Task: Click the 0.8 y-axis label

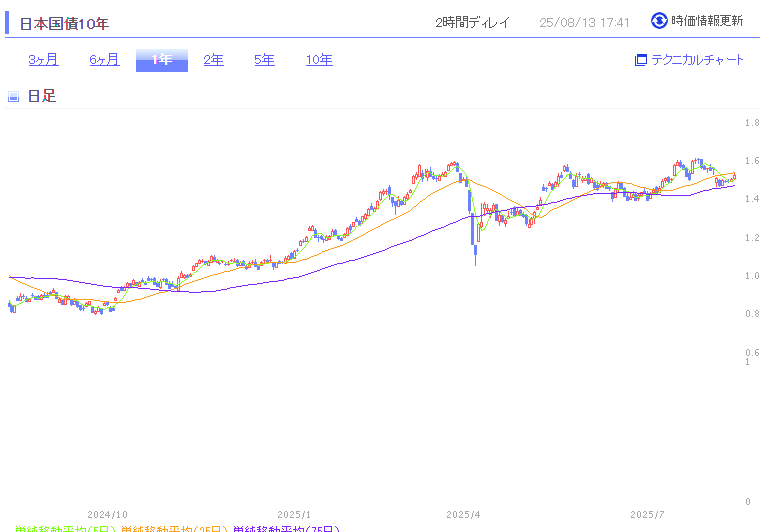Action: click(x=752, y=314)
